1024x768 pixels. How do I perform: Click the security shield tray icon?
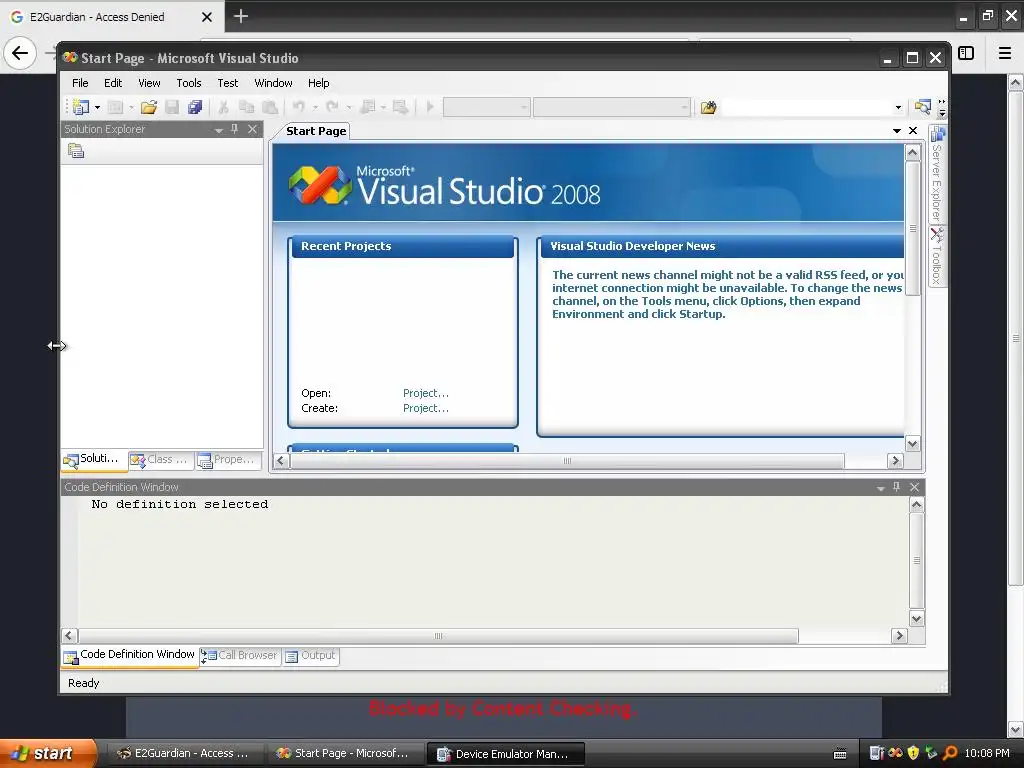[913, 753]
